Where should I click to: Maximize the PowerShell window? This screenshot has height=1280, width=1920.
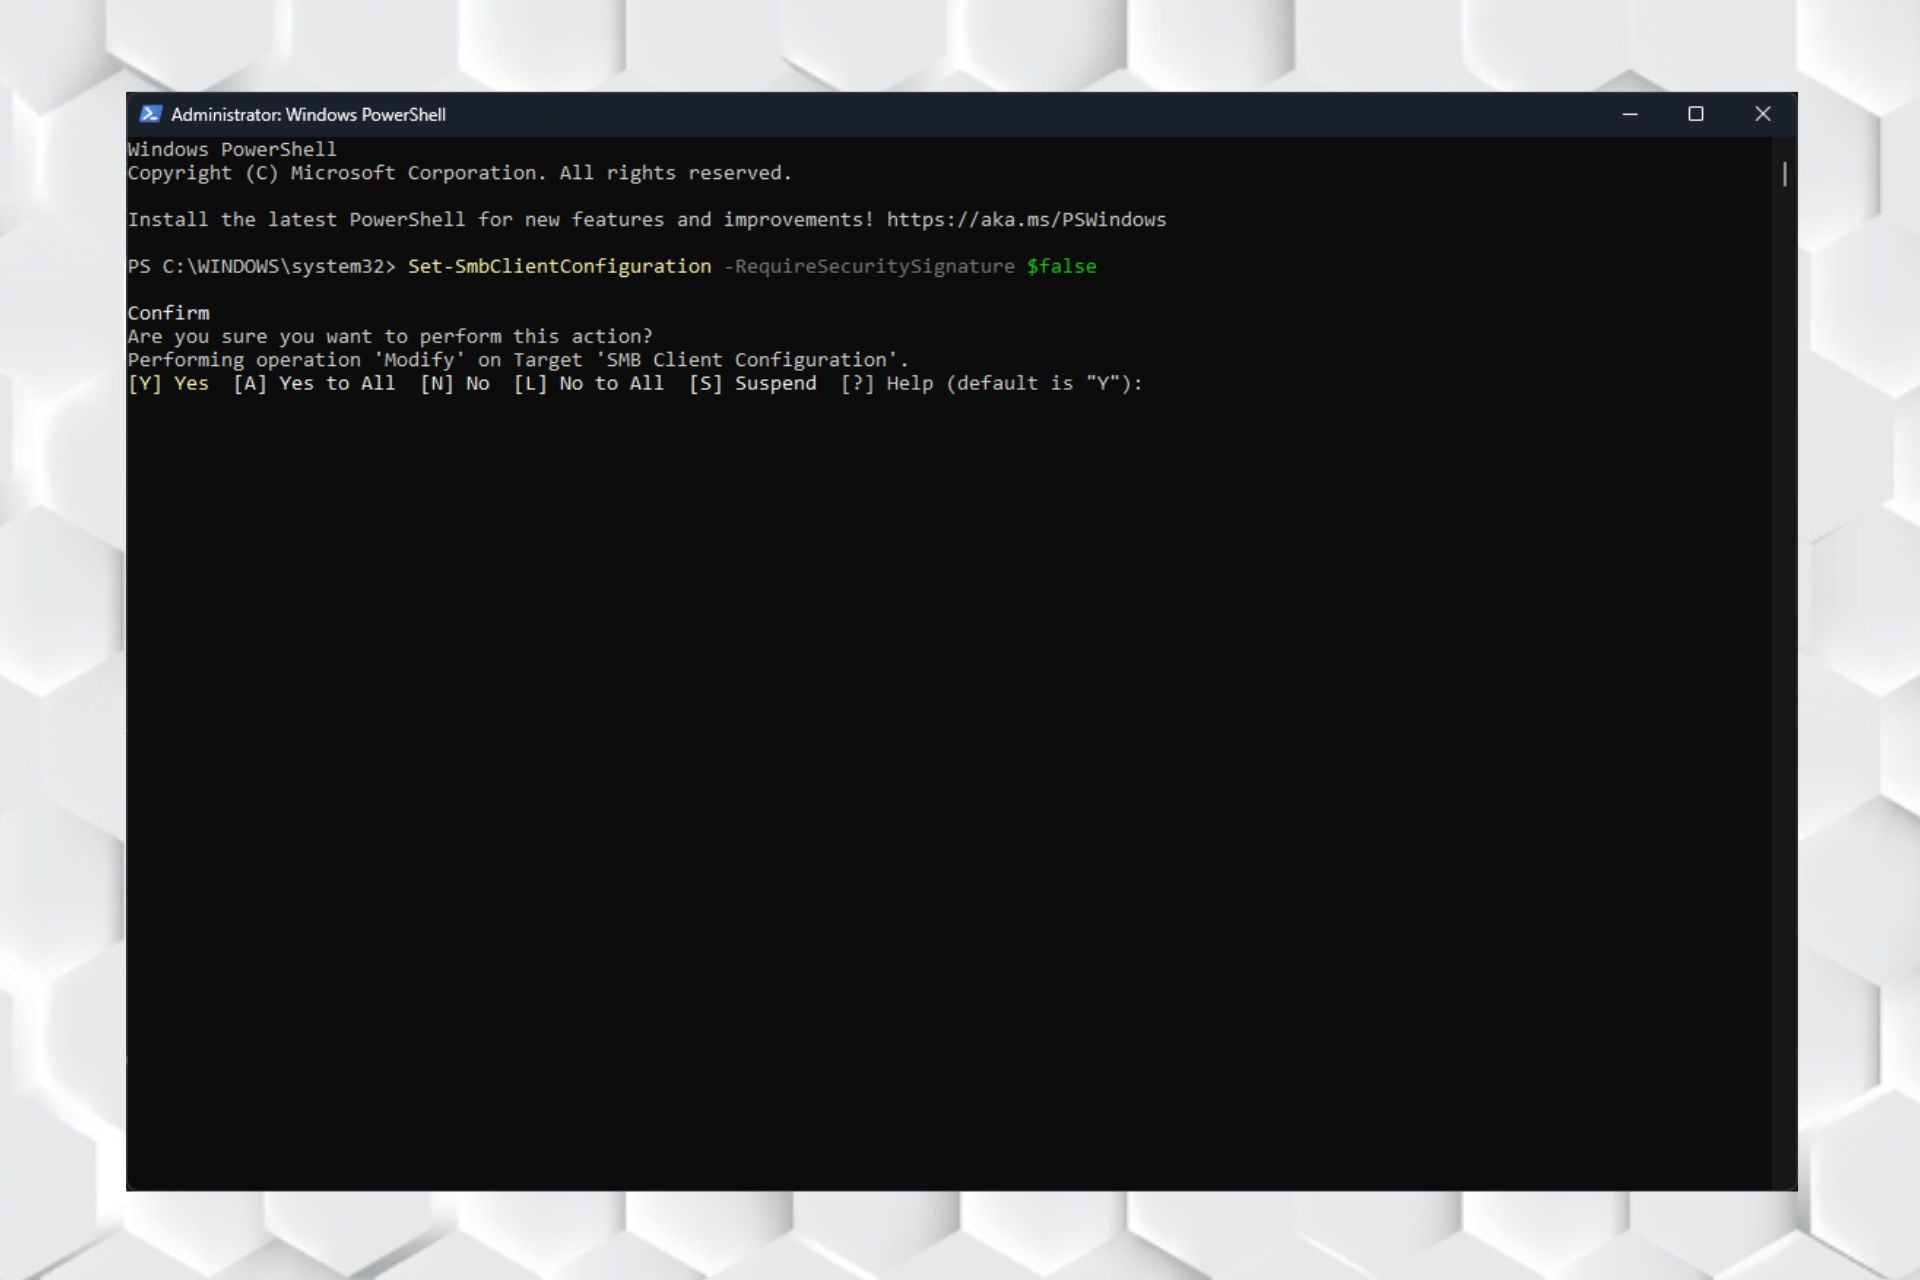[1696, 114]
